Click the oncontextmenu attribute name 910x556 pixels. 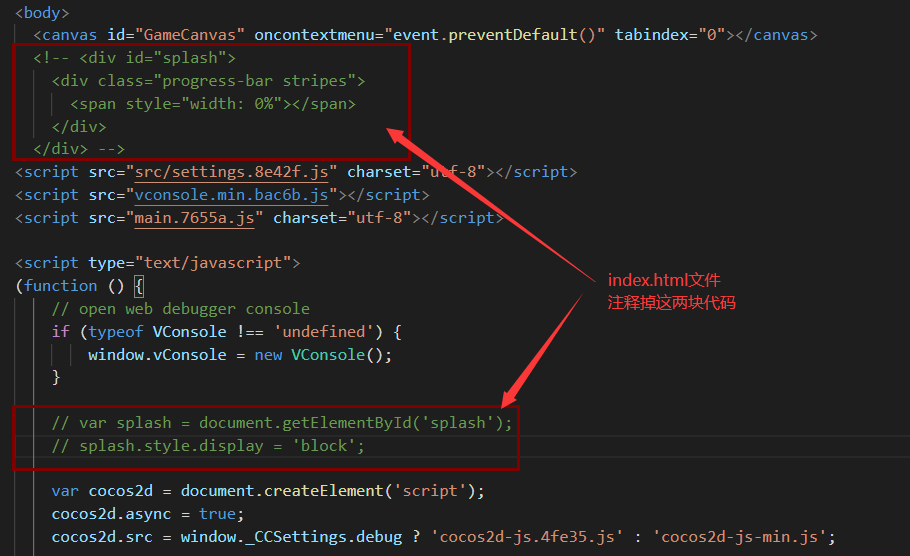point(315,35)
